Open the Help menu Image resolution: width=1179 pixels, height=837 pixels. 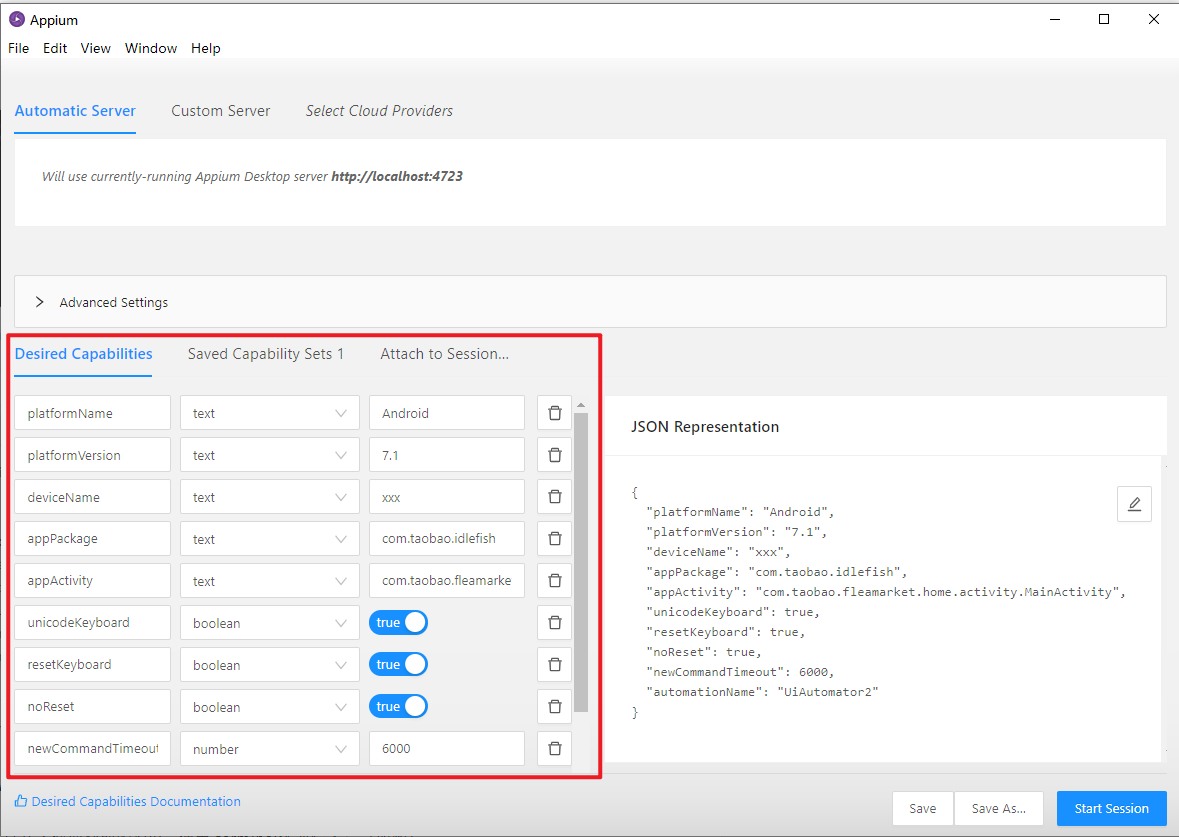(x=205, y=48)
